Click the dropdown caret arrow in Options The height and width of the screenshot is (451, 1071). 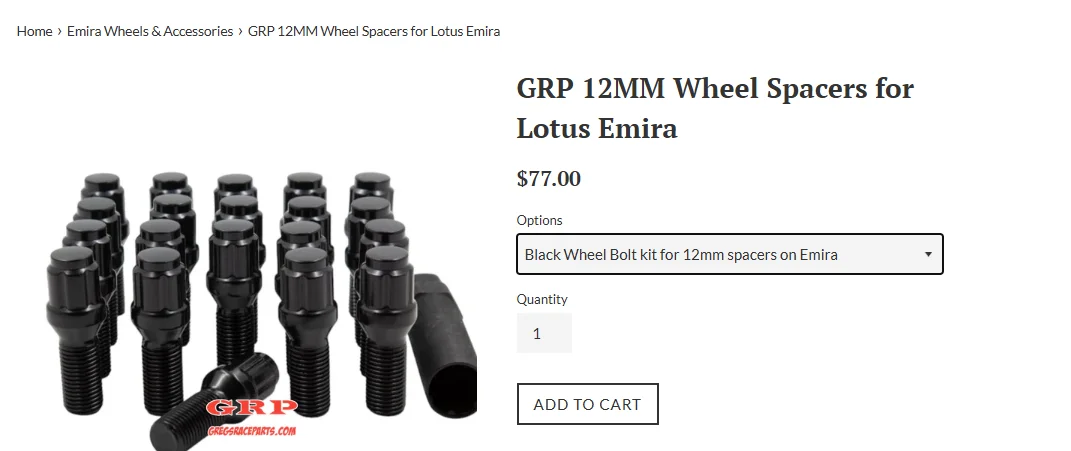coord(928,254)
